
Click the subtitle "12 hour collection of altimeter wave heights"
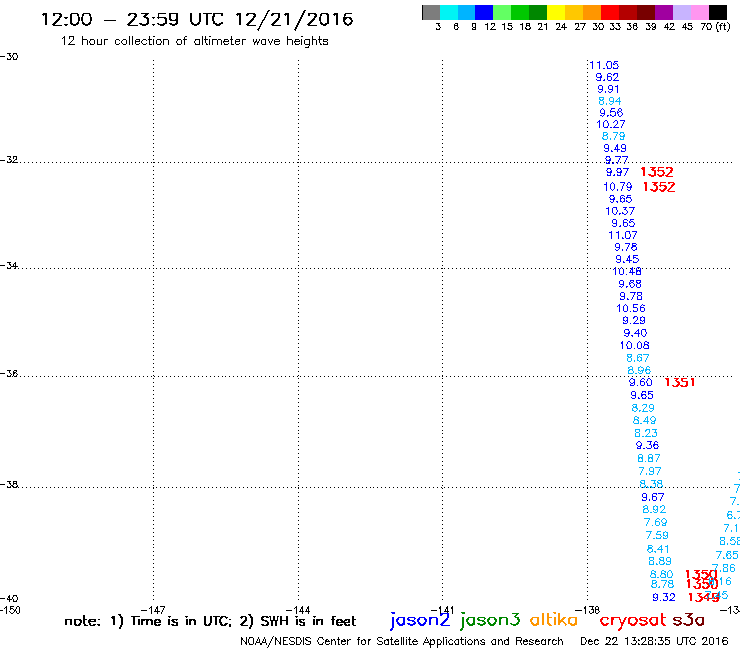pyautogui.click(x=194, y=41)
